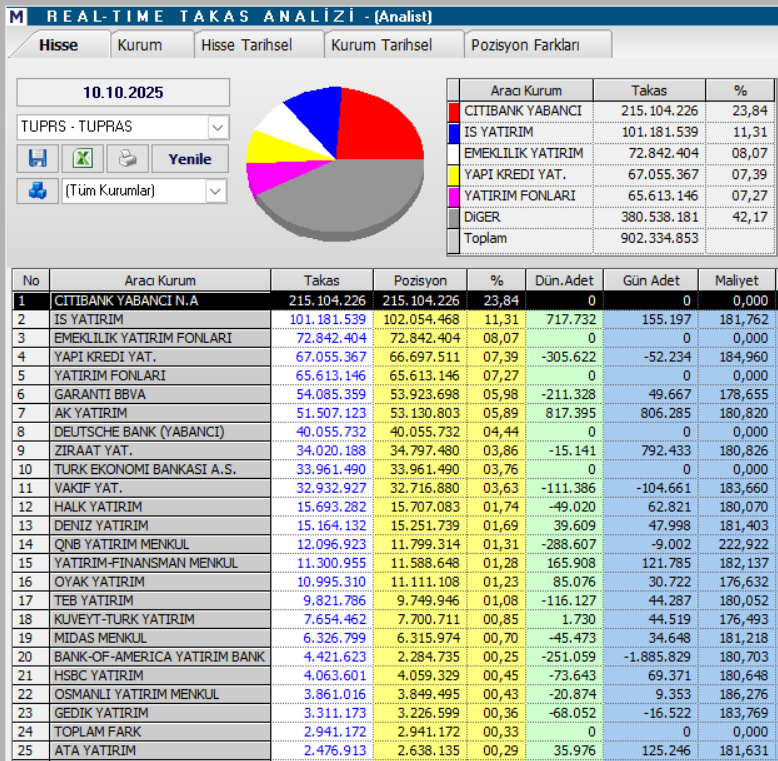Click the save (floppy disk) icon
Viewport: 778px width, 761px height.
click(x=38, y=159)
